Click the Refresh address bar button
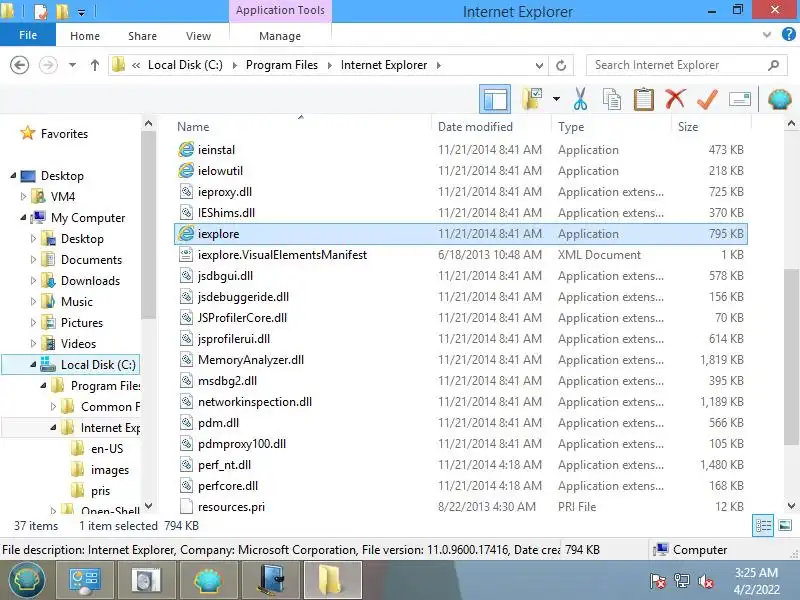800x600 pixels. coord(561,65)
